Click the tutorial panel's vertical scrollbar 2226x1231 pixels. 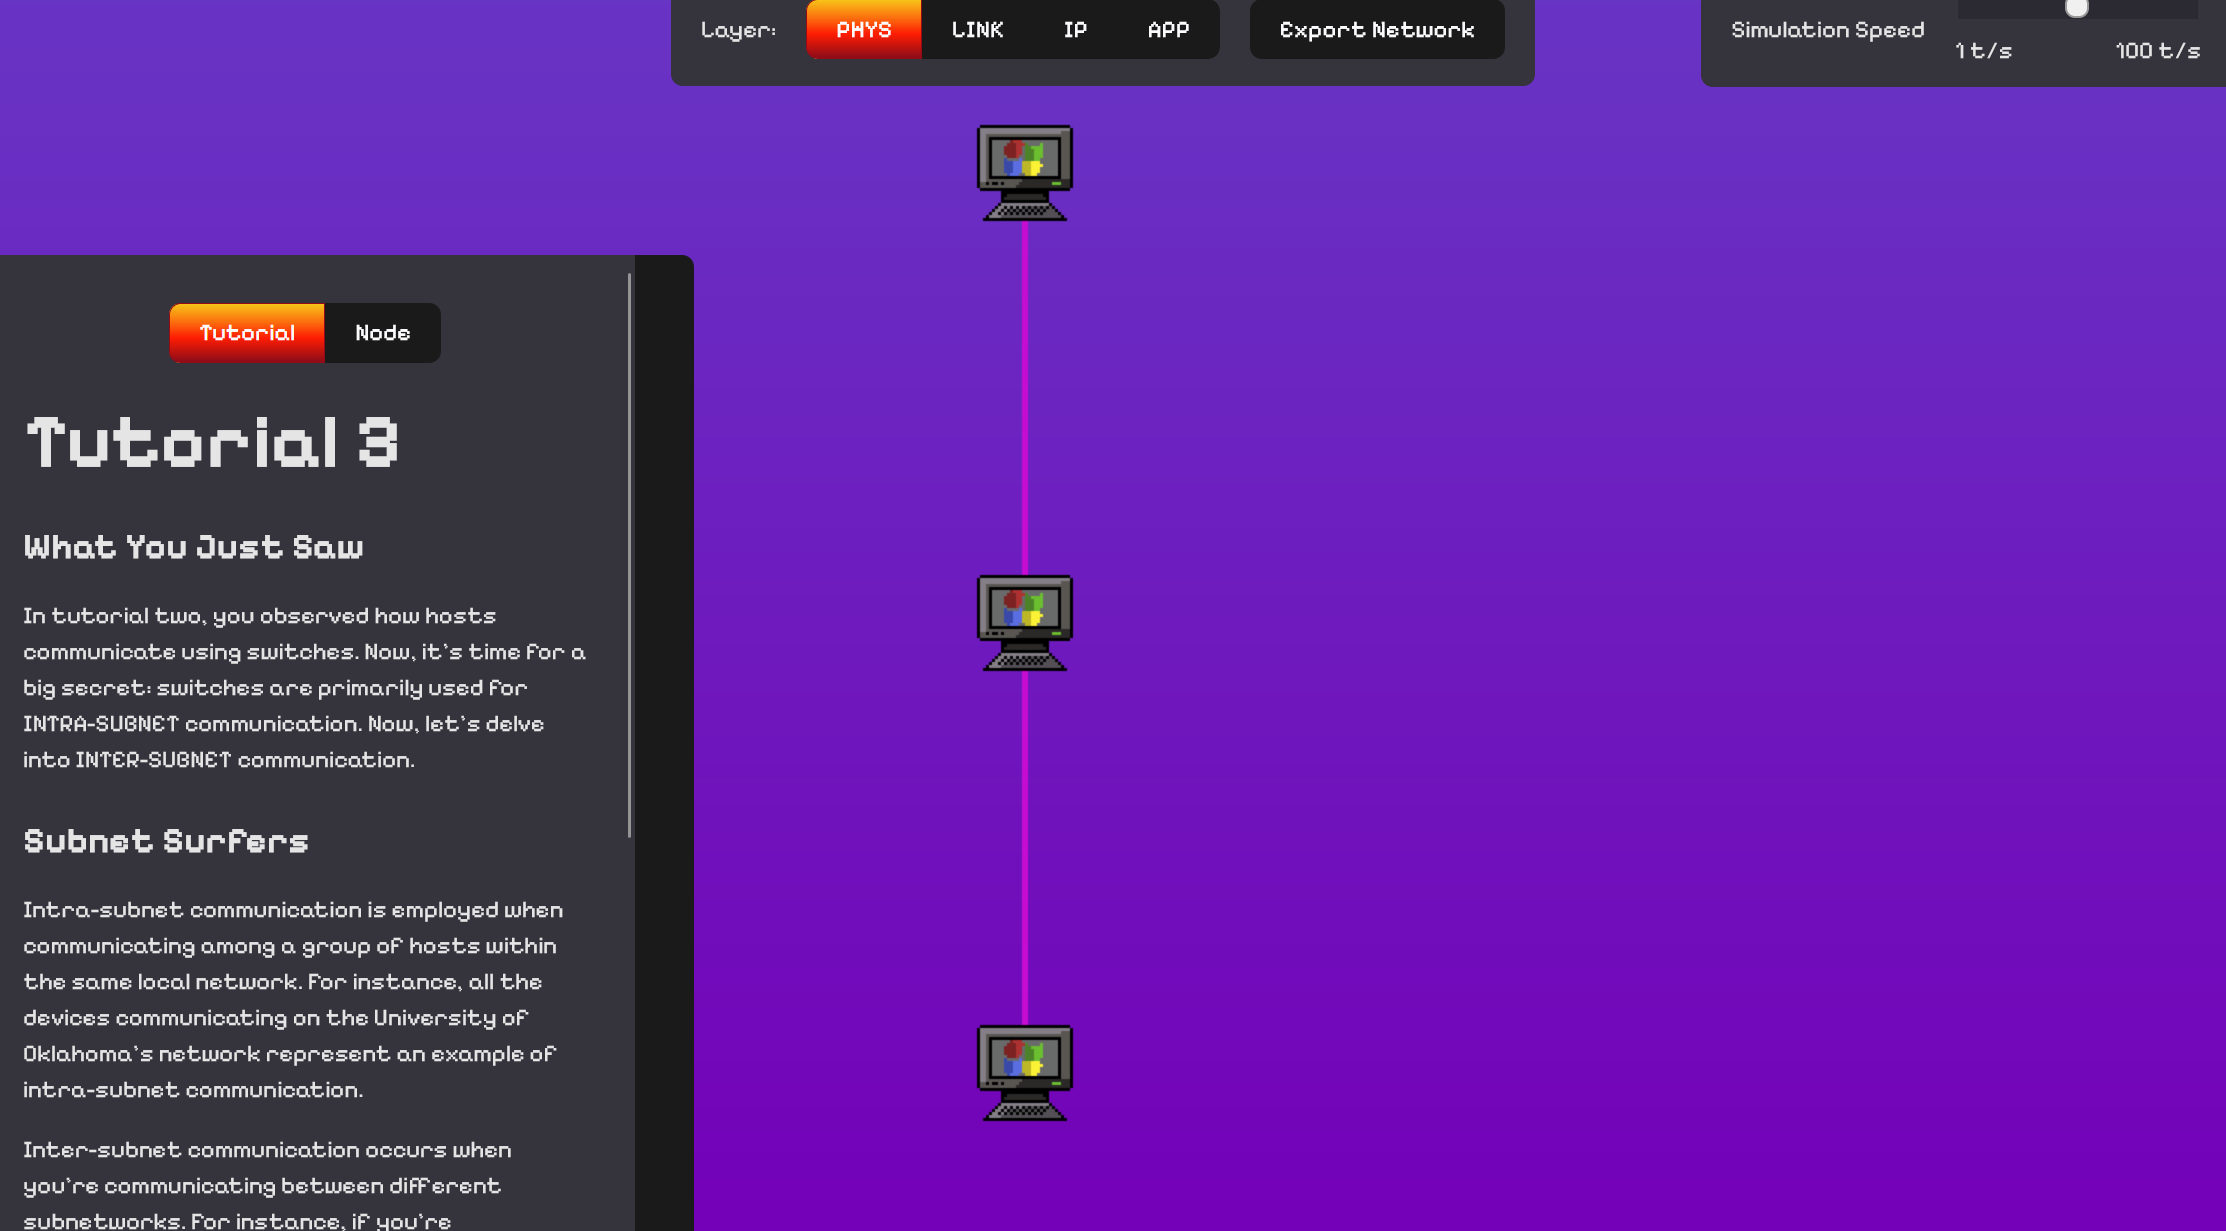(630, 555)
